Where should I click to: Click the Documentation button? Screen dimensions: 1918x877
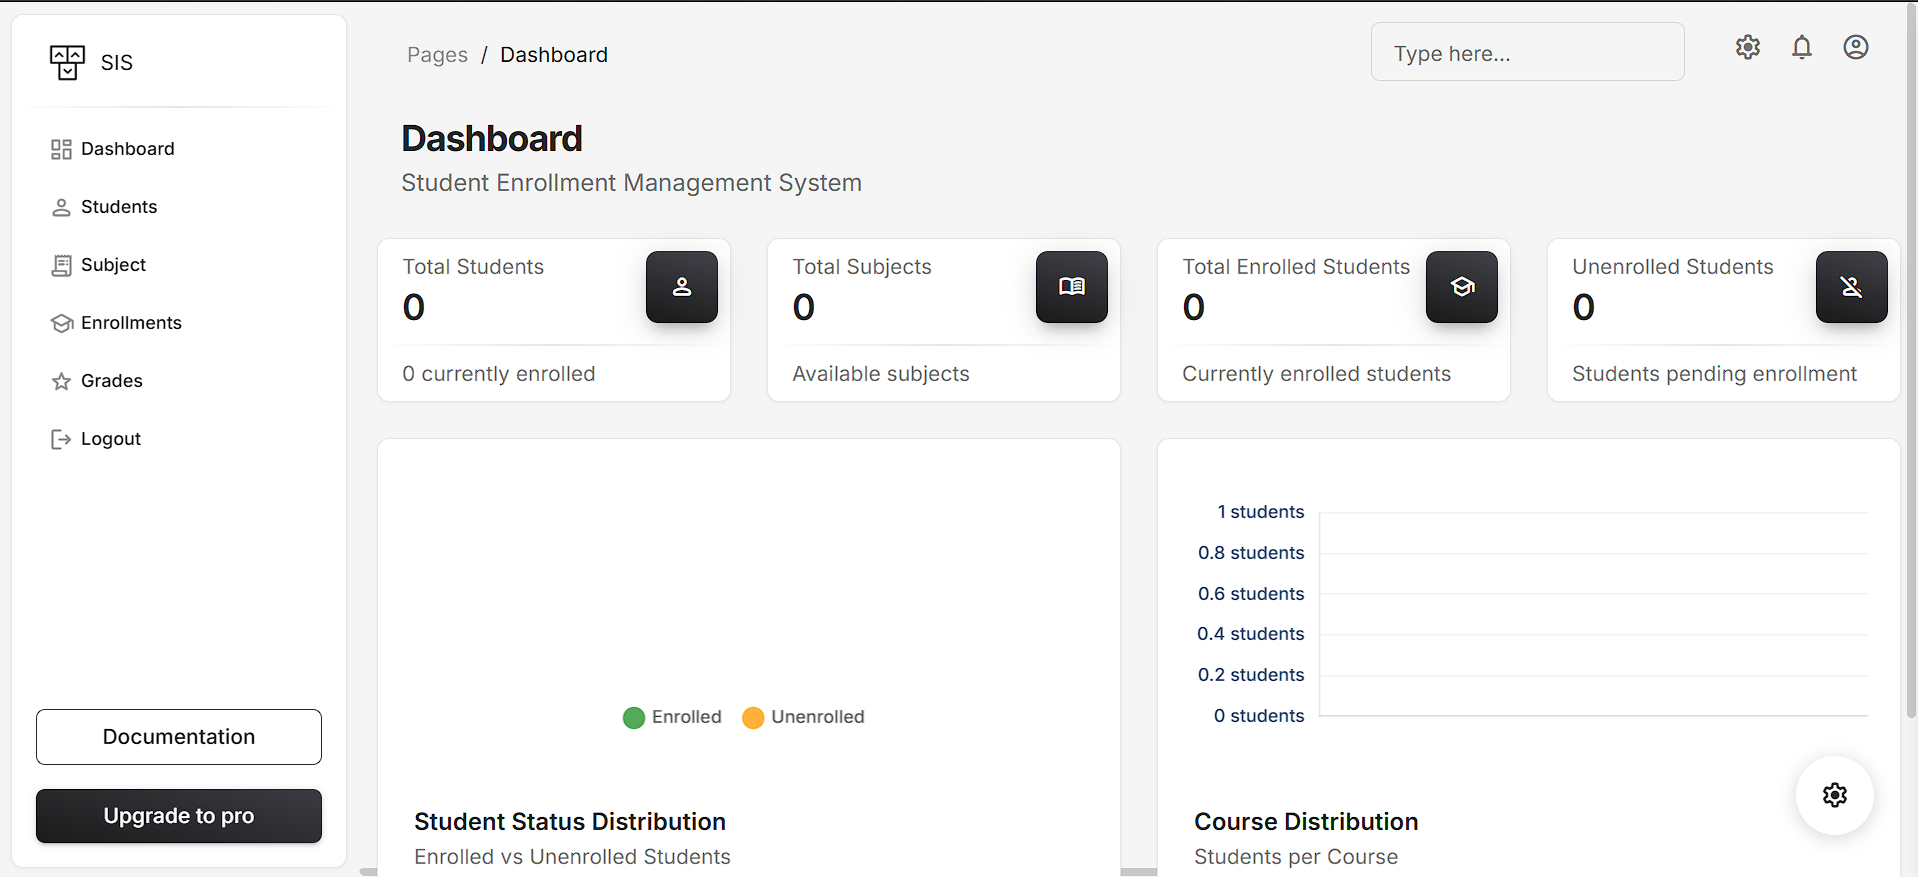(179, 737)
